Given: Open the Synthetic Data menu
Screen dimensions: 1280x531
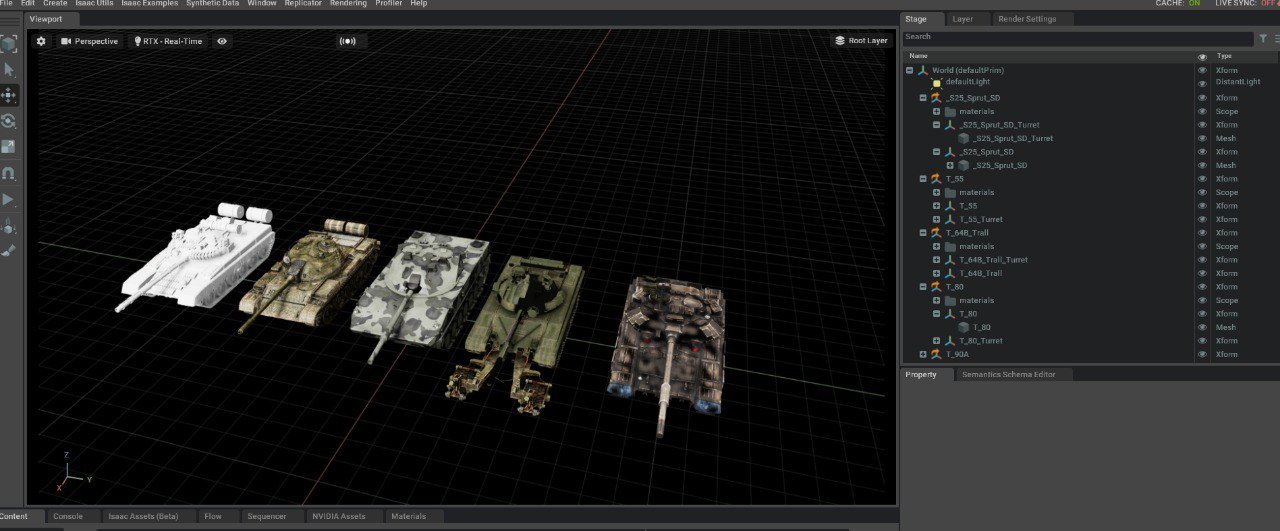Looking at the screenshot, I should pos(212,4).
